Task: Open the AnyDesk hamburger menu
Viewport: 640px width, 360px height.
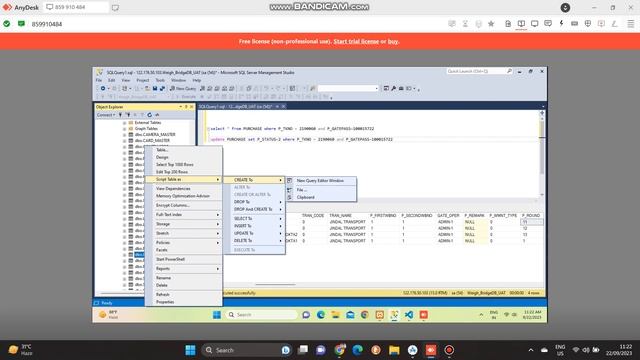Action: pyautogui.click(x=631, y=24)
